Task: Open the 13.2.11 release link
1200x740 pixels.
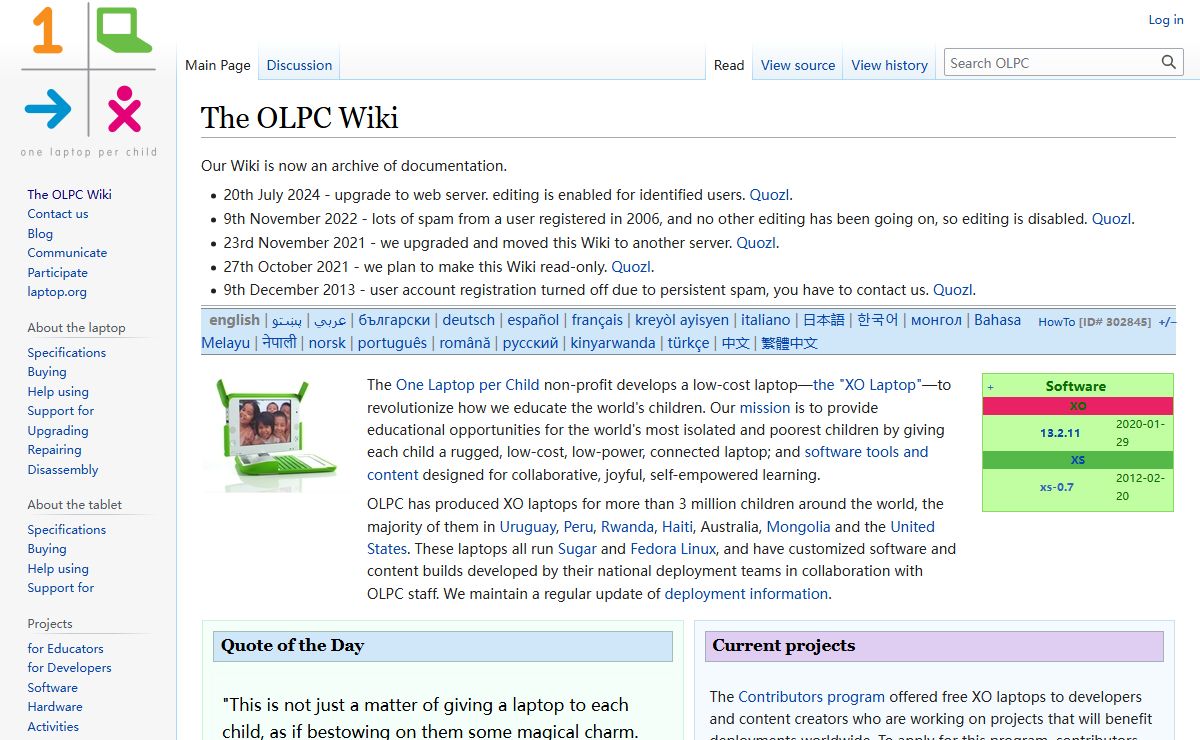Action: tap(1060, 433)
